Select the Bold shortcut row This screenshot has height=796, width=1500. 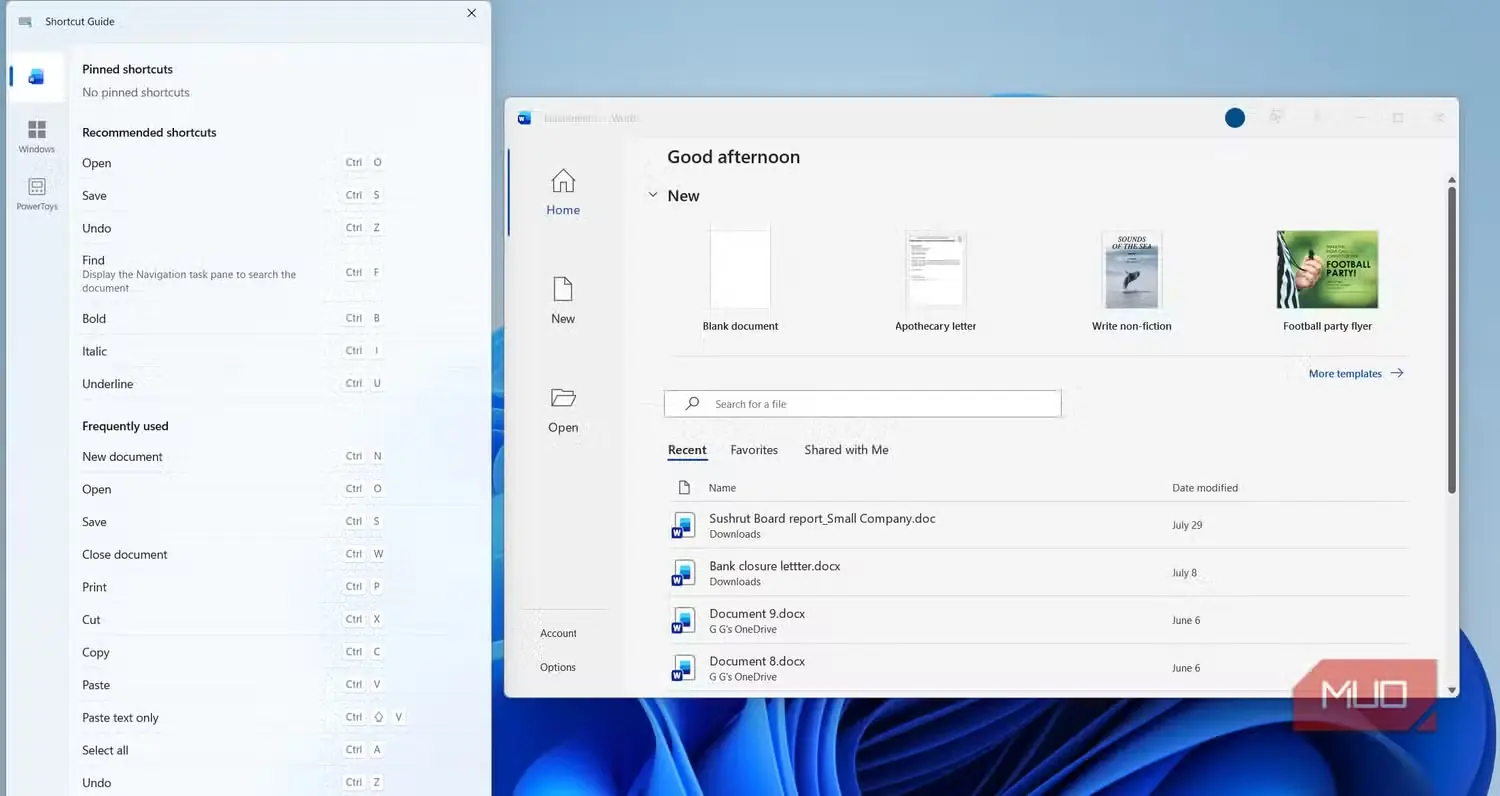[x=233, y=319]
